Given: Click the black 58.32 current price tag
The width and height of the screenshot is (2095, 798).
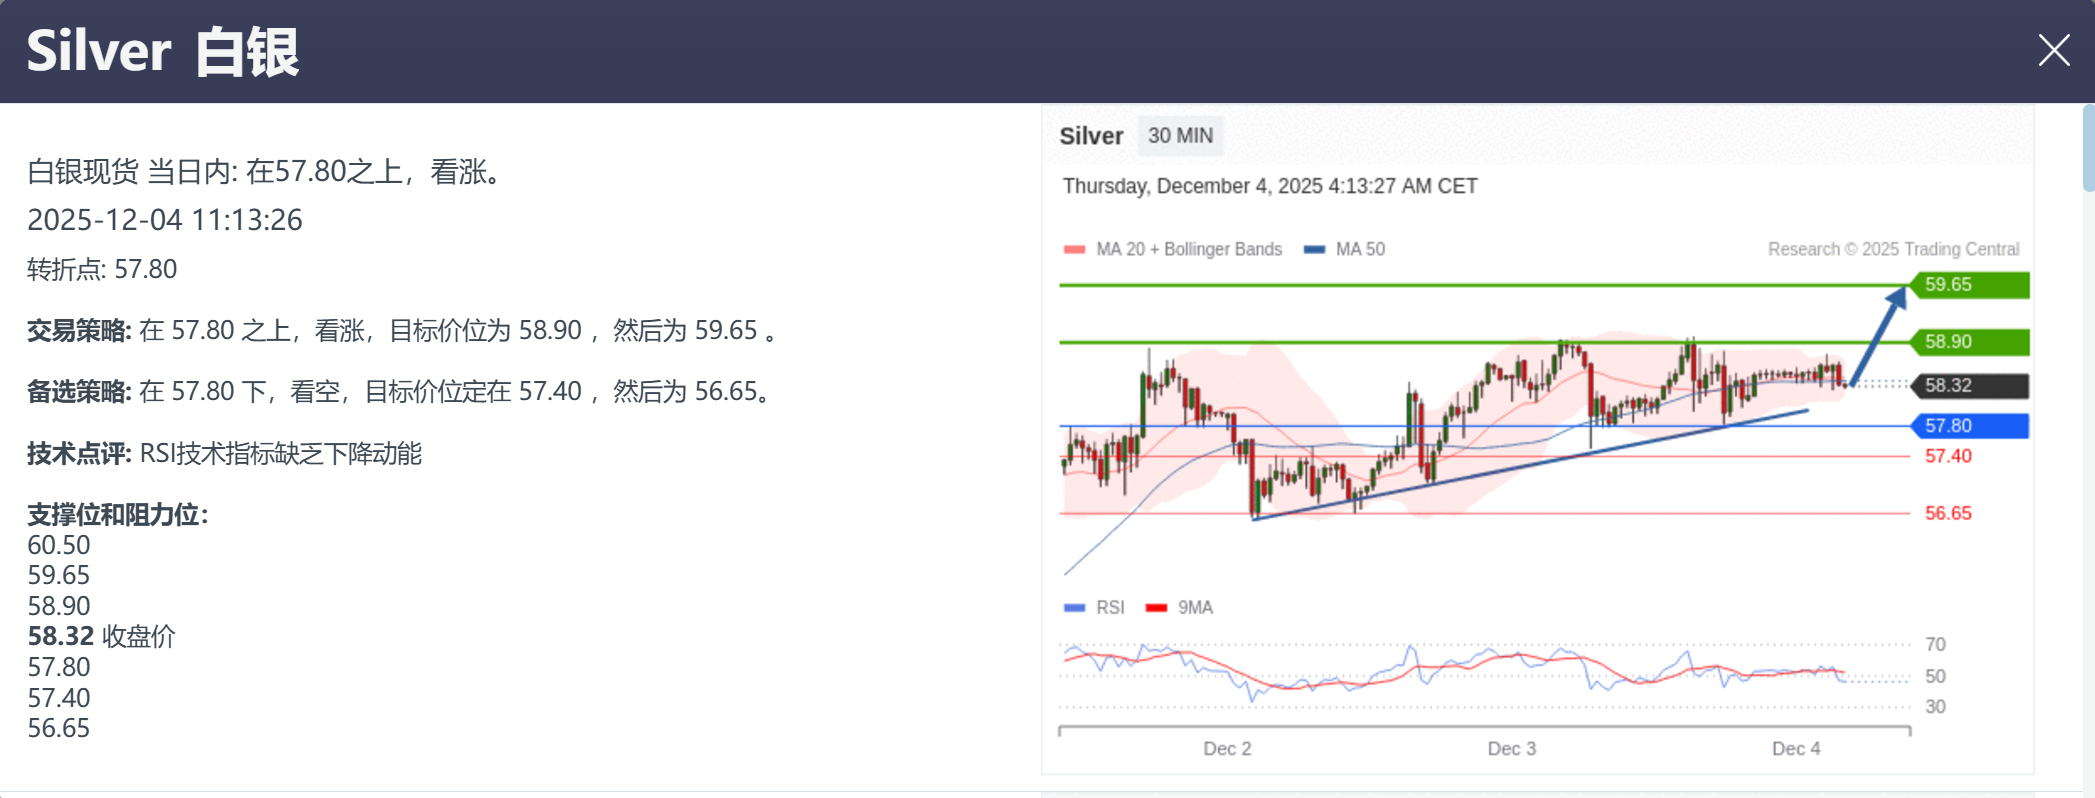Looking at the screenshot, I should (1968, 386).
